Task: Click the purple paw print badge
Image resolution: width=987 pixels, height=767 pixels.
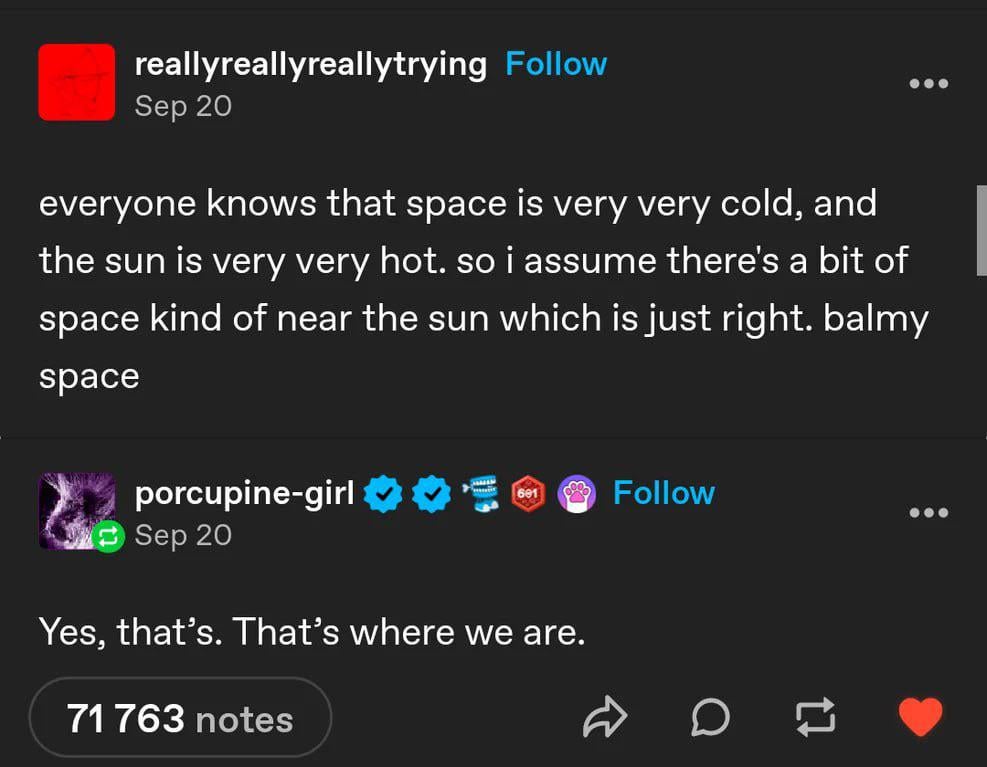Action: [x=577, y=494]
